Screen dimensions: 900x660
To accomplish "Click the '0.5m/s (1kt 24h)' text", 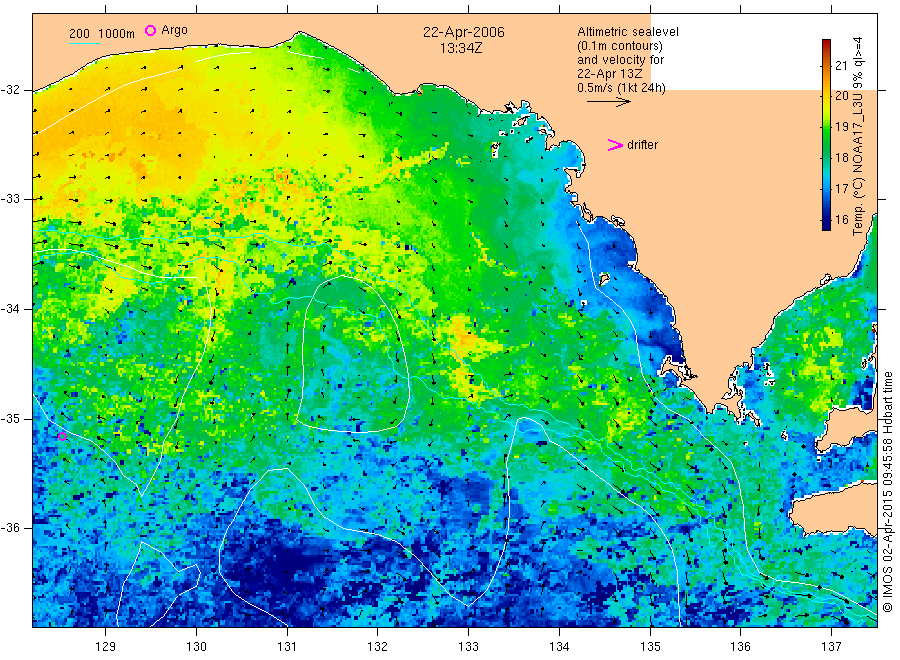I will (x=621, y=88).
